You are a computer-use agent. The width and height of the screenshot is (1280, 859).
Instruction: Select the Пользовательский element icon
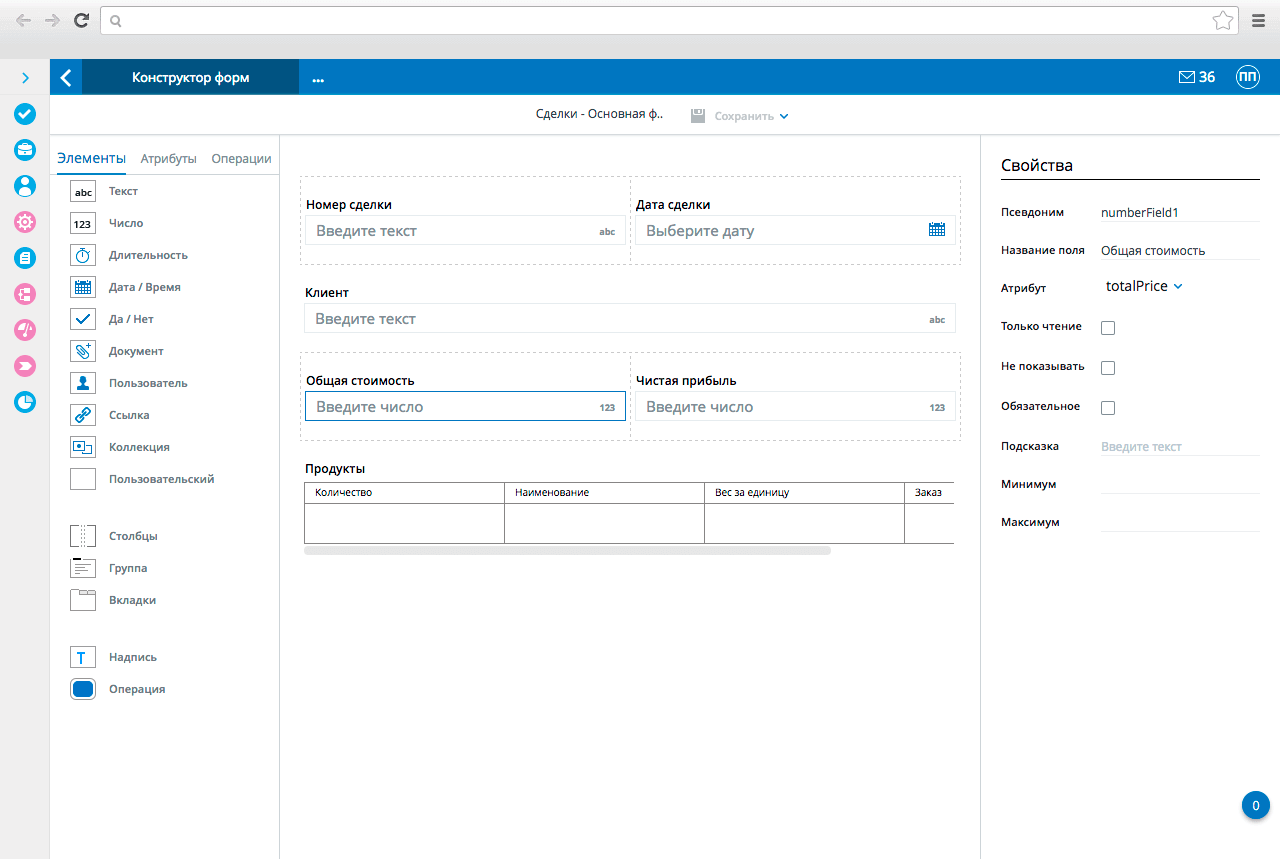click(83, 479)
